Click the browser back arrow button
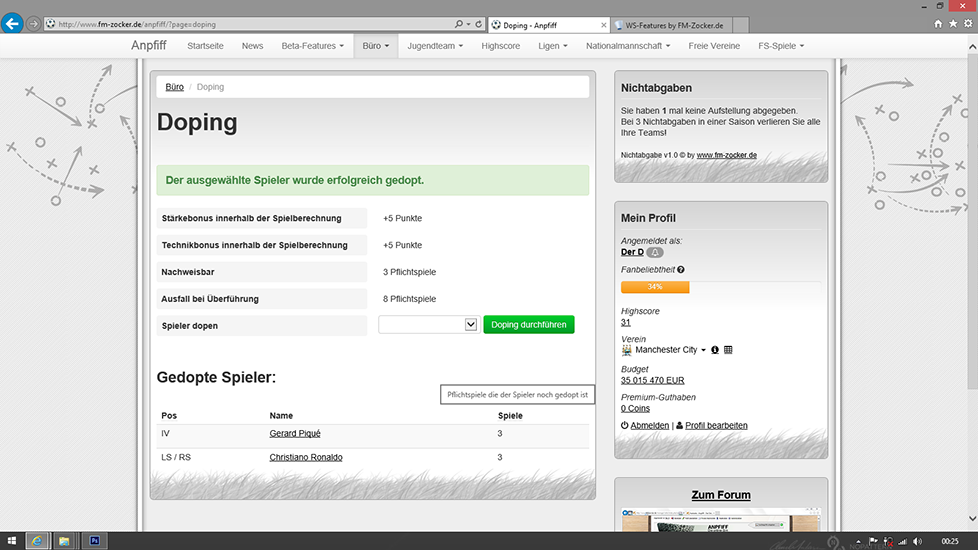 pyautogui.click(x=12, y=23)
